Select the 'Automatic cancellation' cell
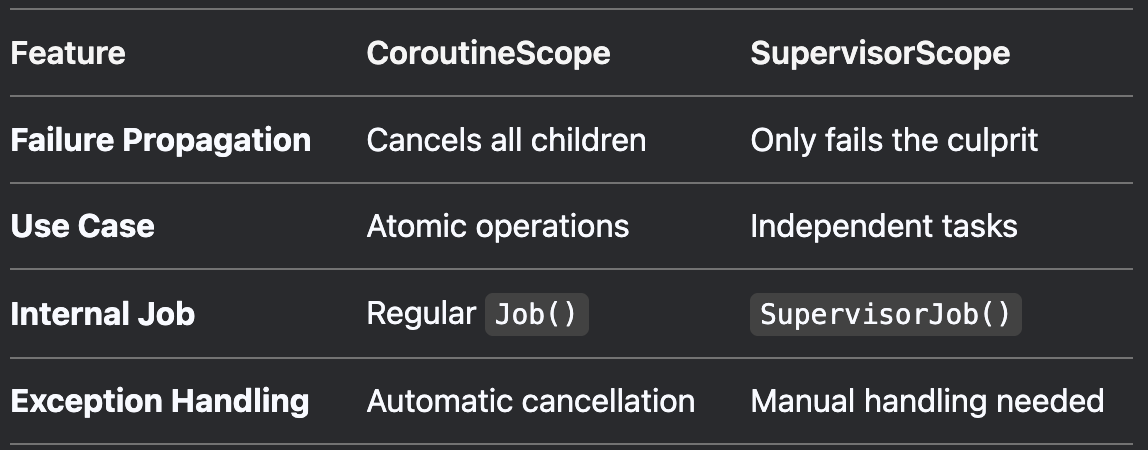Viewport: 1148px width, 450px height. click(x=531, y=401)
